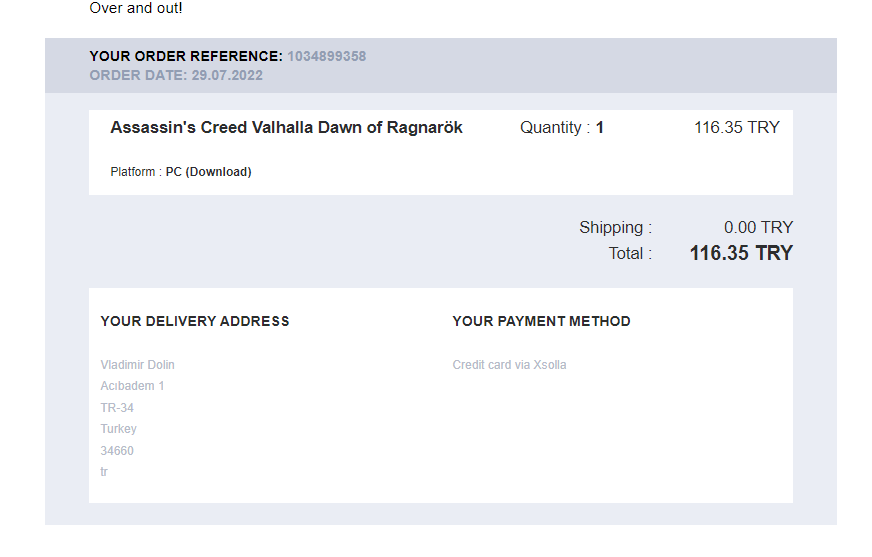Screen dimensions: 872x557
Task: Click the order reference number 1034899358
Action: [326, 57]
